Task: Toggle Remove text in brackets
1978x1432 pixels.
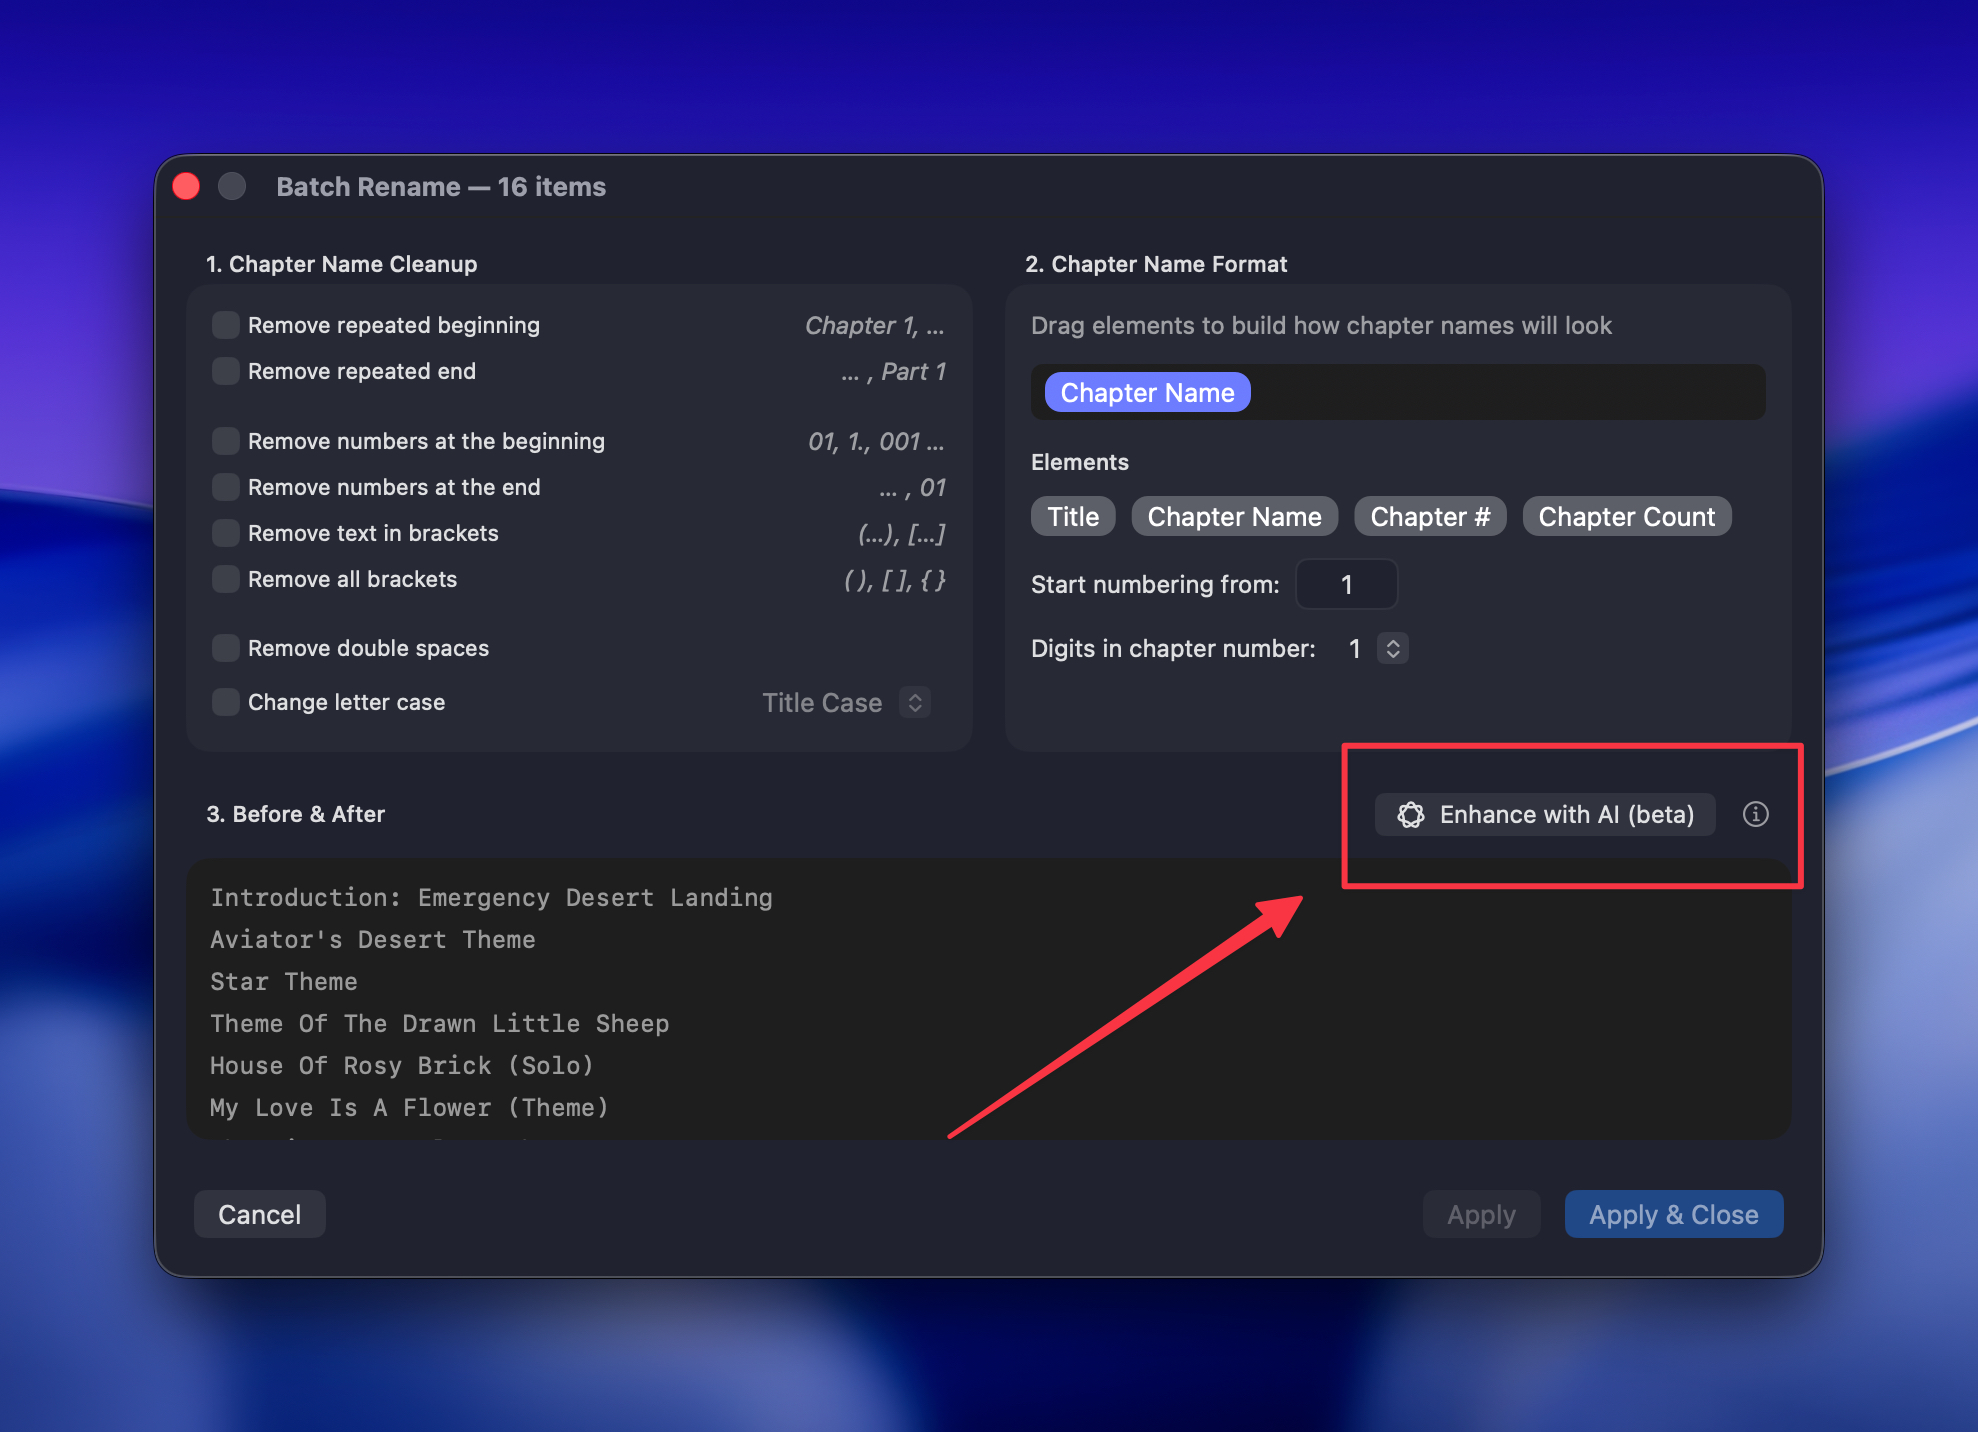Action: [226, 533]
